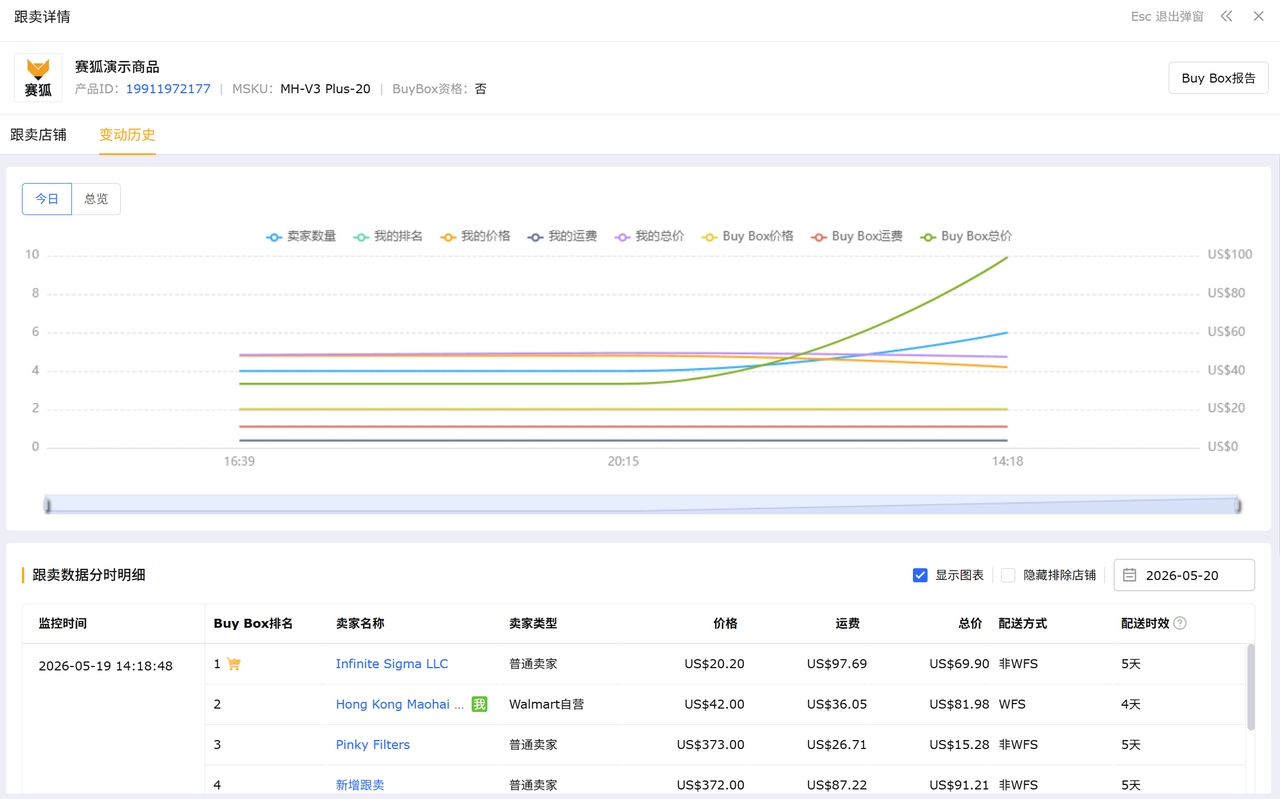
Task: Select the 变动历史 tab
Action: coord(127,135)
